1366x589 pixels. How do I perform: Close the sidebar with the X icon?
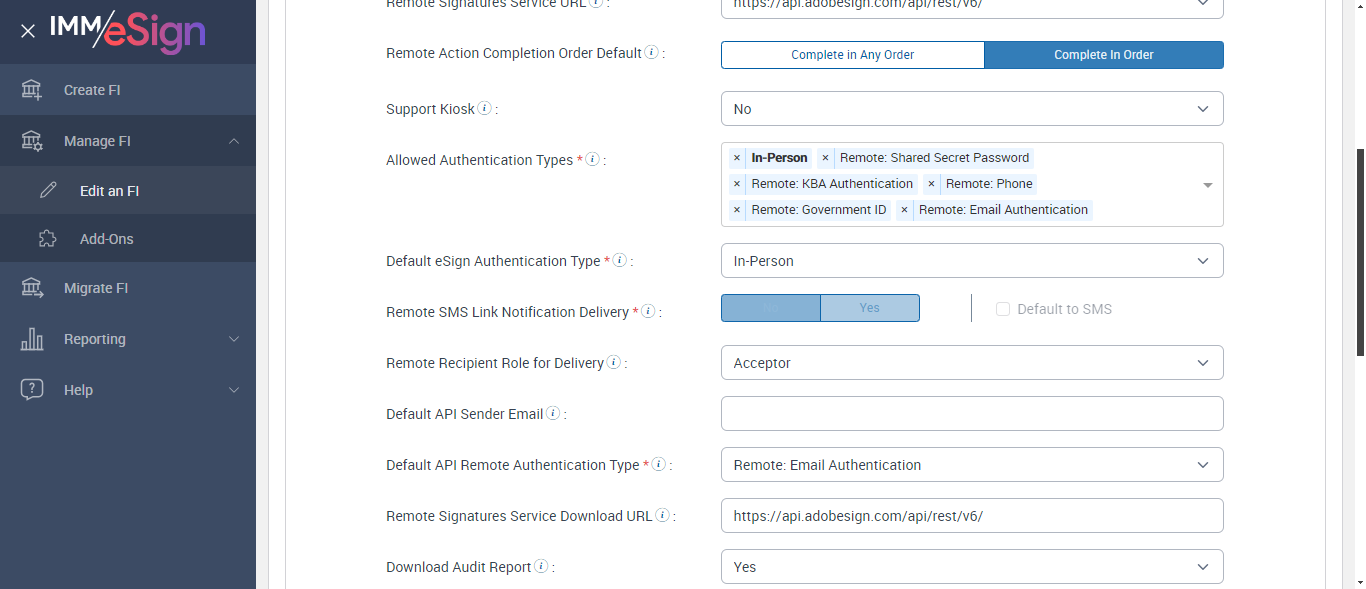click(x=28, y=31)
